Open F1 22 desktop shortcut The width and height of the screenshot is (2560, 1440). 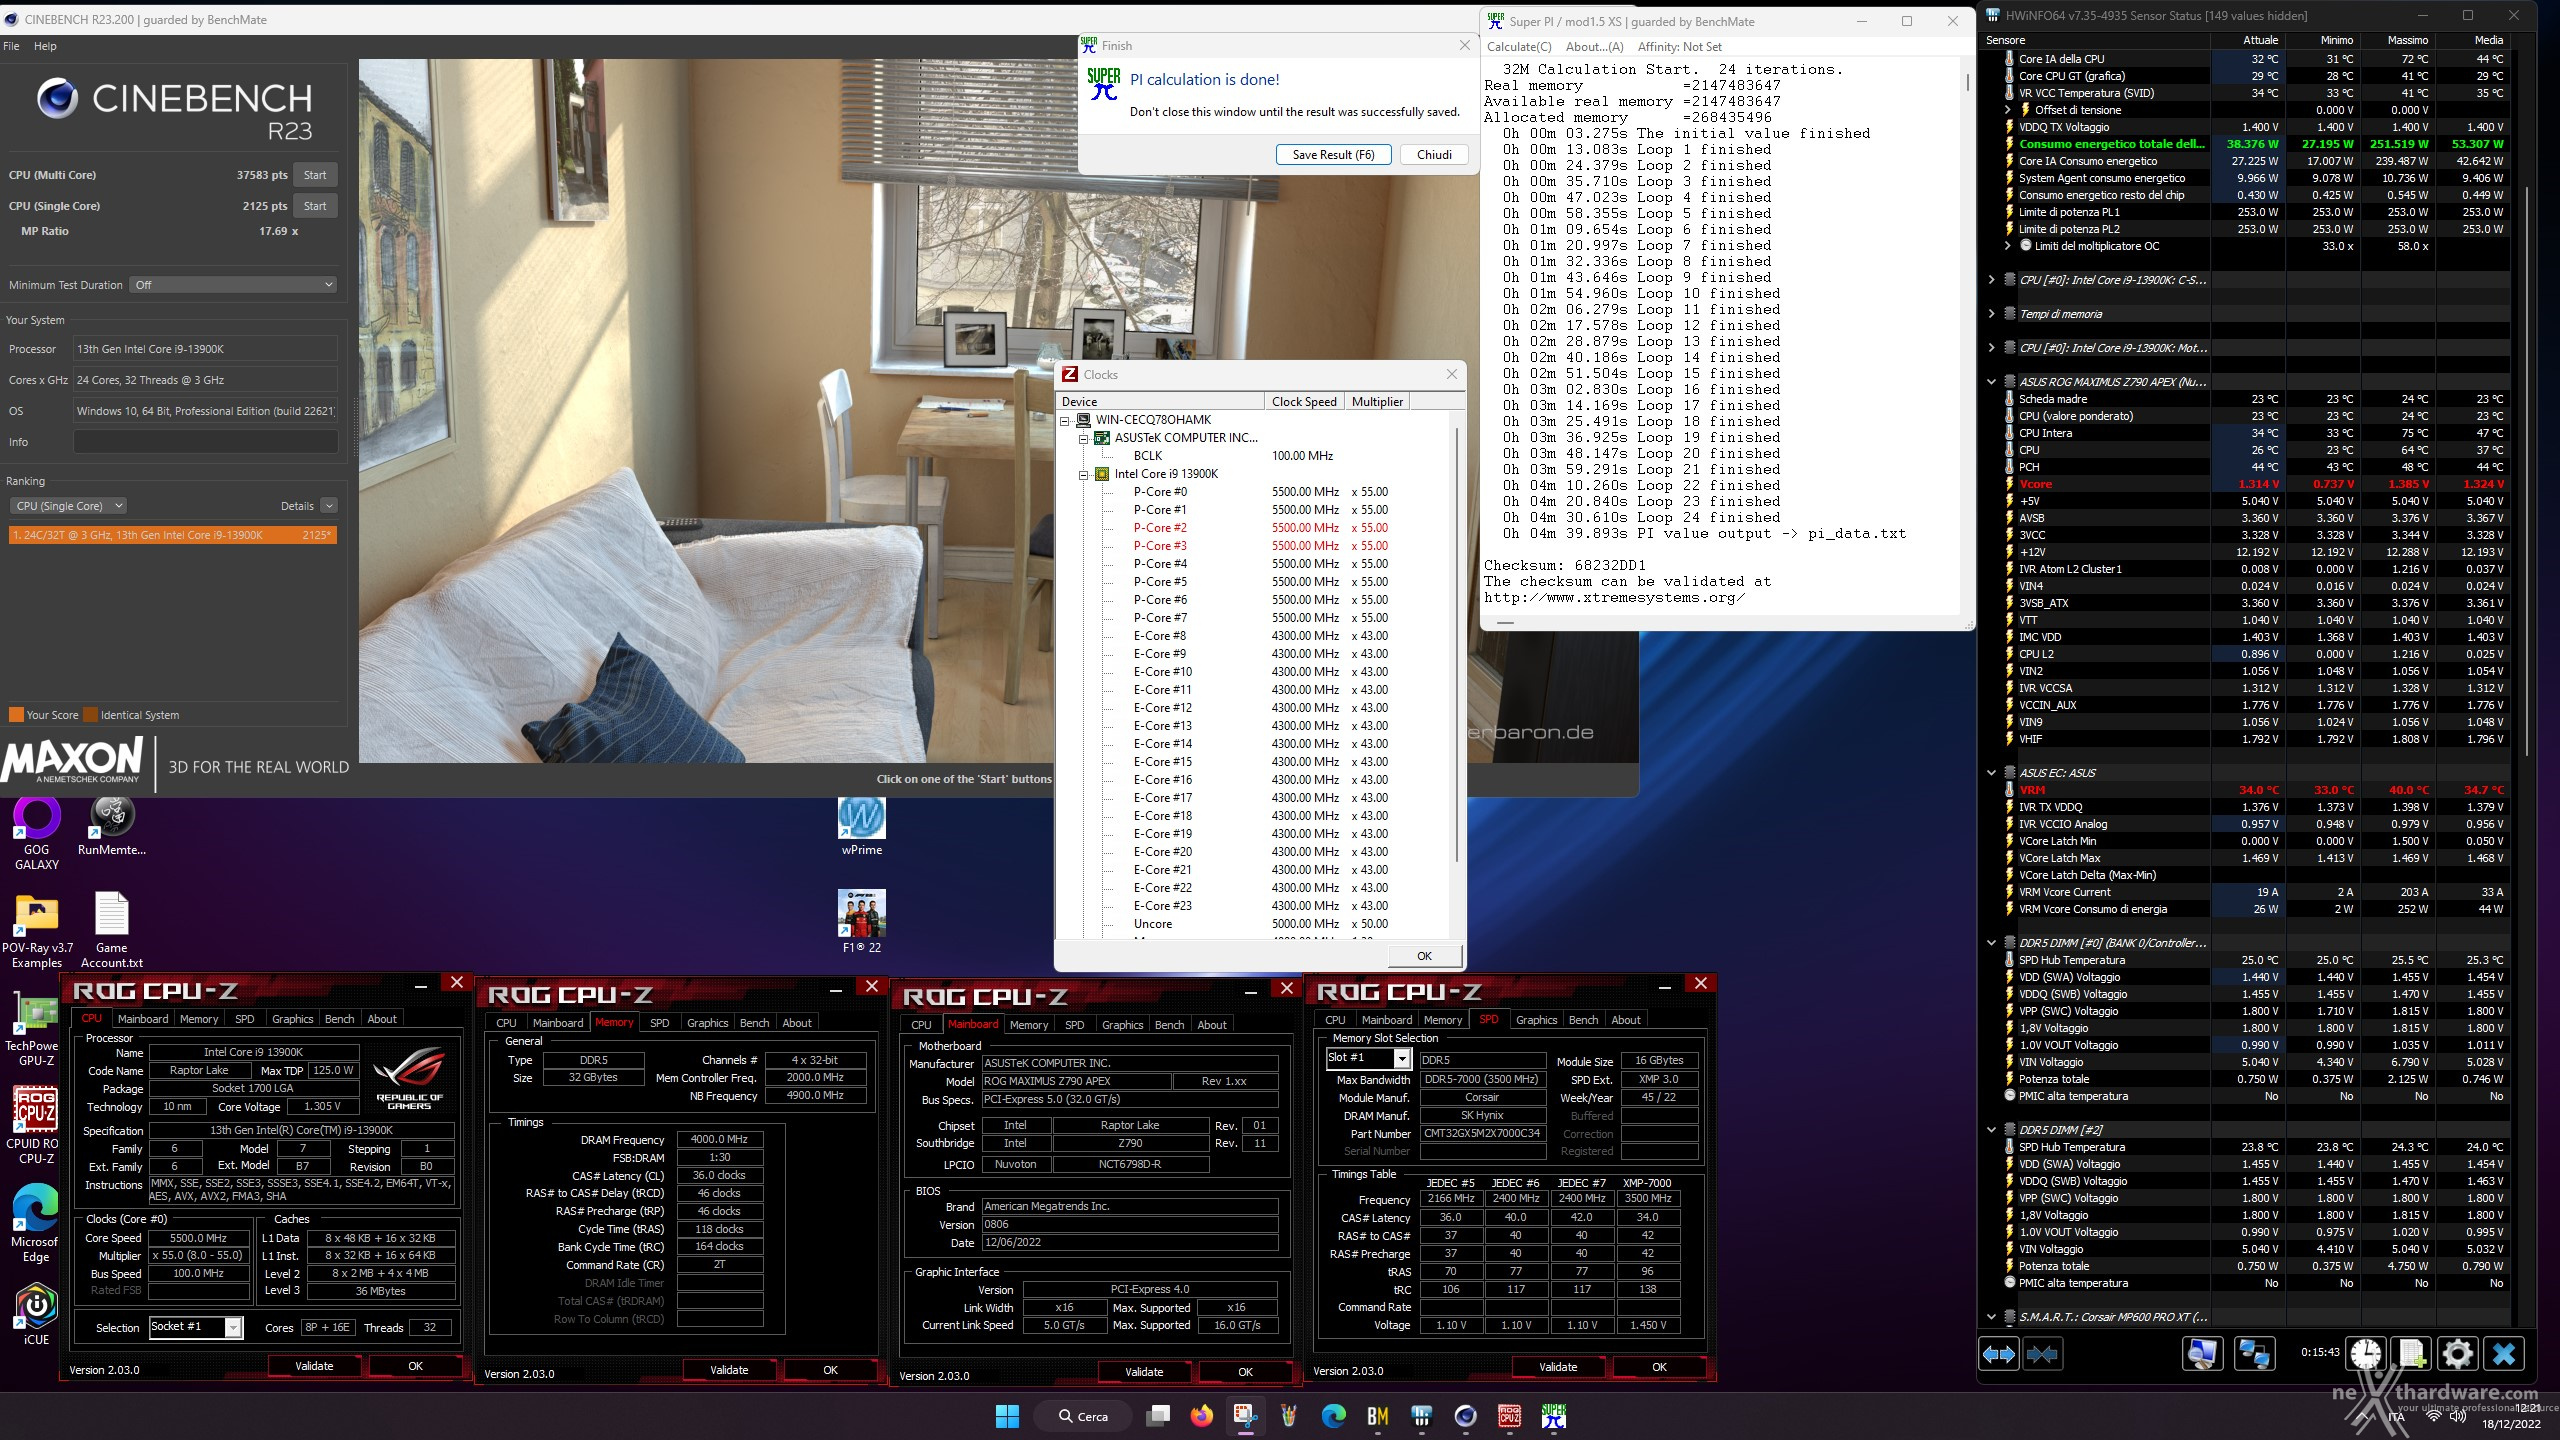861,921
